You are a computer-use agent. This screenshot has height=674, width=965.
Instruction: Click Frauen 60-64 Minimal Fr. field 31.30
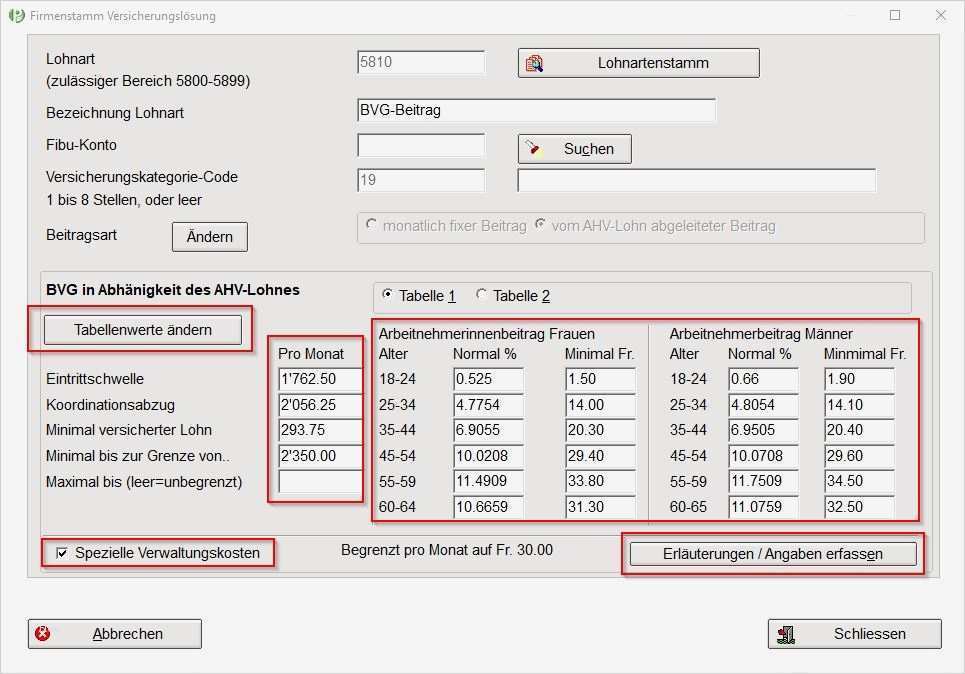(601, 507)
